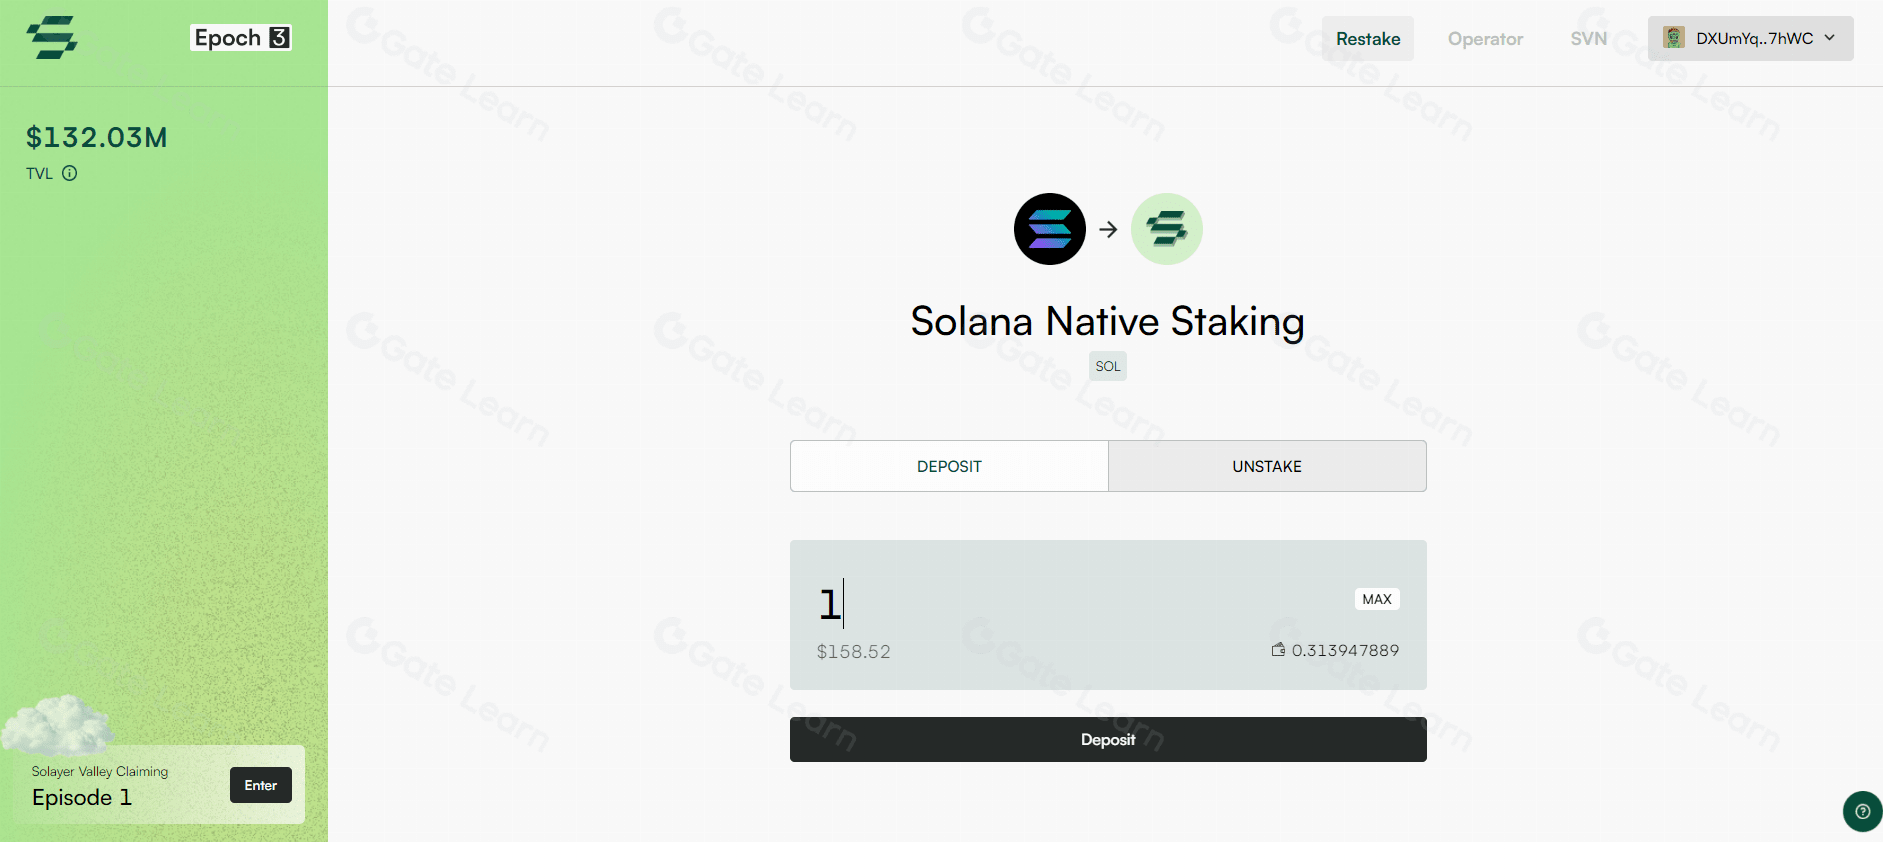Focus the deposit amount input field
Image resolution: width=1883 pixels, height=842 pixels.
1070,604
